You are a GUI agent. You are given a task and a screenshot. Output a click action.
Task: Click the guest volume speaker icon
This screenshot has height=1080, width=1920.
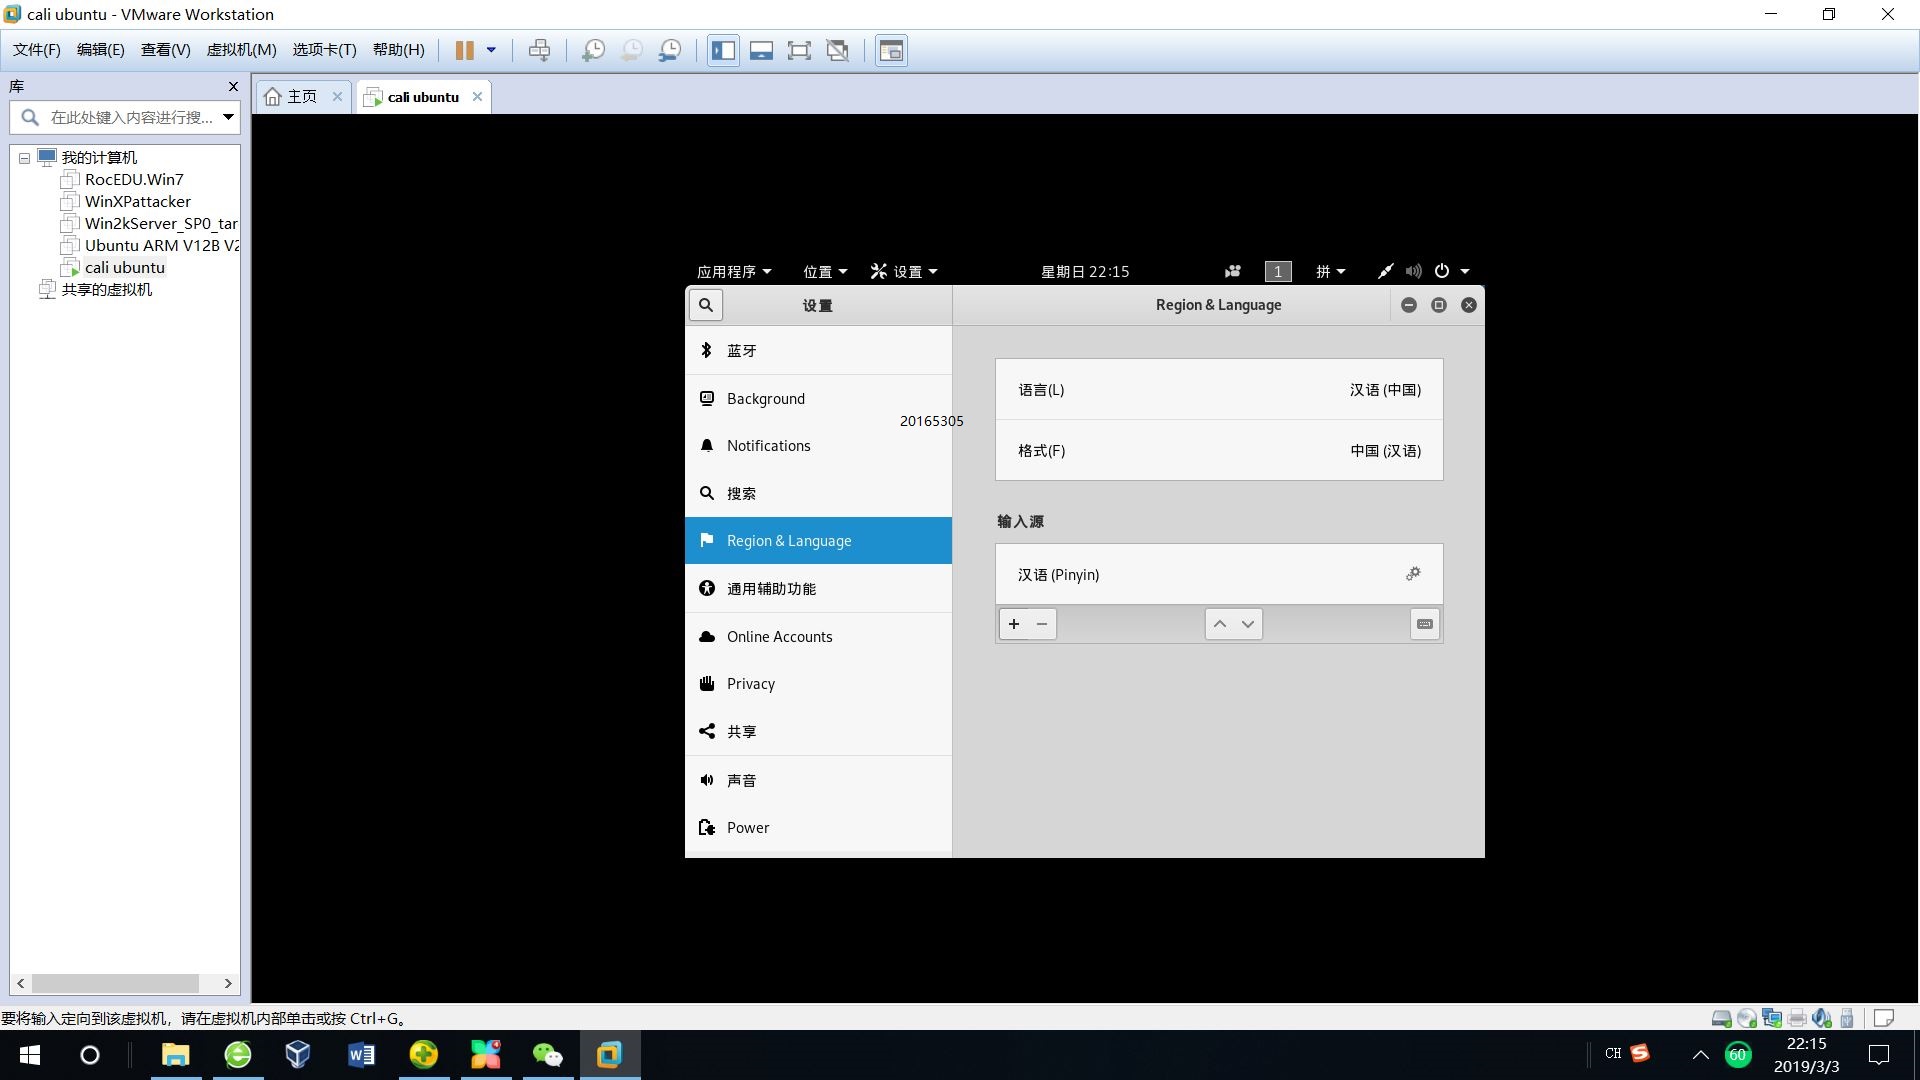coord(1413,271)
